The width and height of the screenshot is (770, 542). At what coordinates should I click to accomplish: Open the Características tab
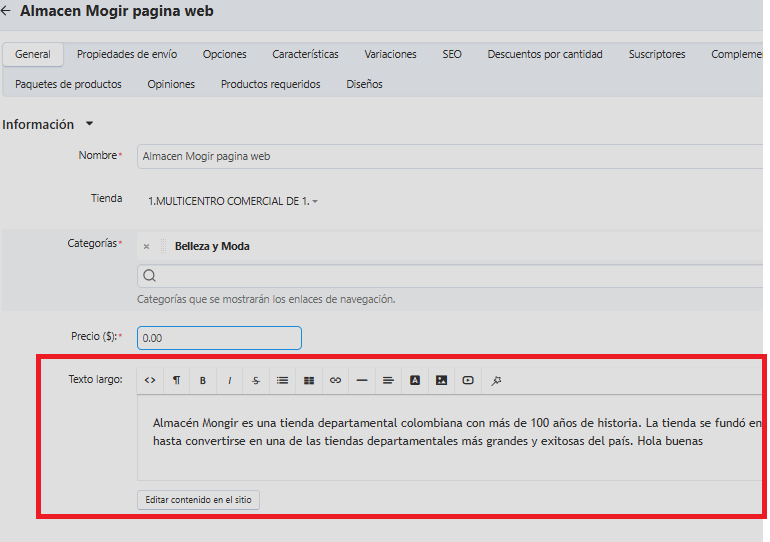[305, 54]
